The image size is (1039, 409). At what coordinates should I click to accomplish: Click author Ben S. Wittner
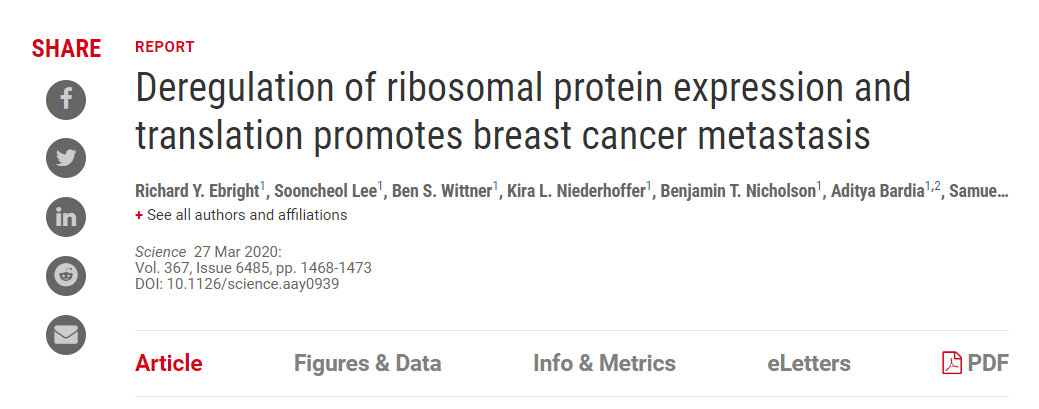[x=444, y=191]
